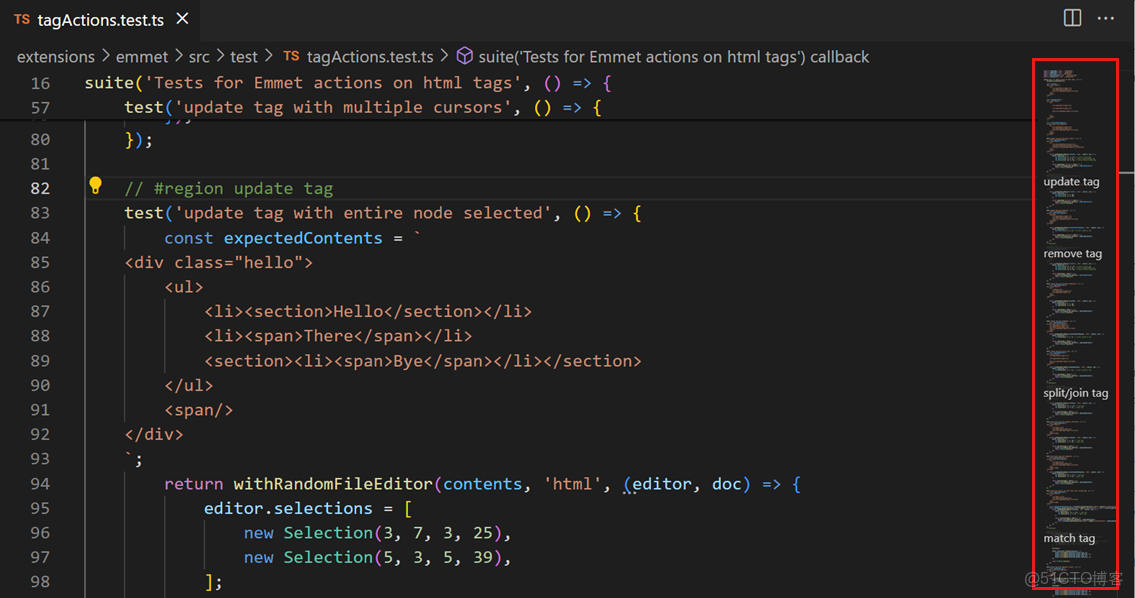Jump to 'update tag' region in minimap
This screenshot has width=1135, height=598.
click(x=1071, y=182)
